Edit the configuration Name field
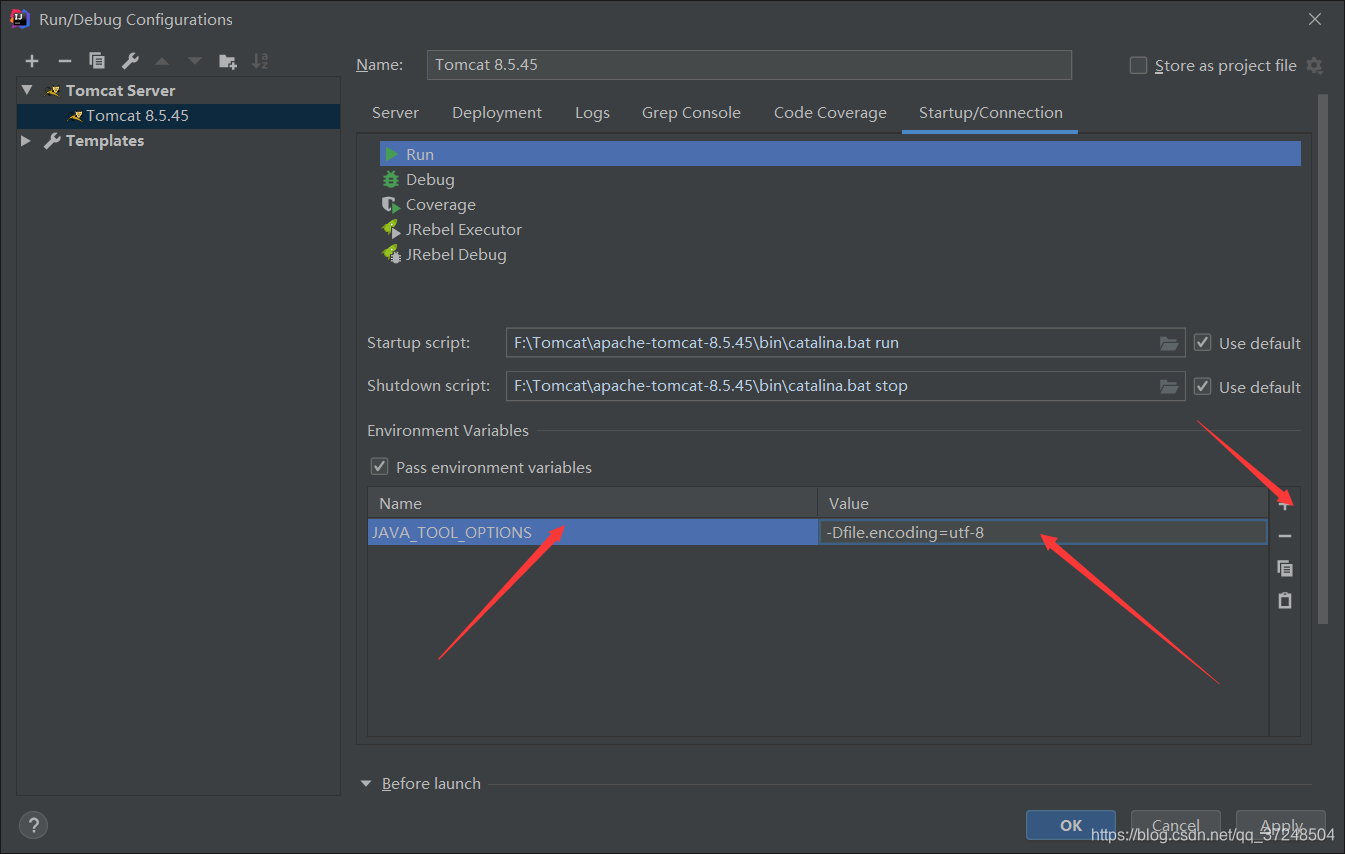 pos(749,65)
